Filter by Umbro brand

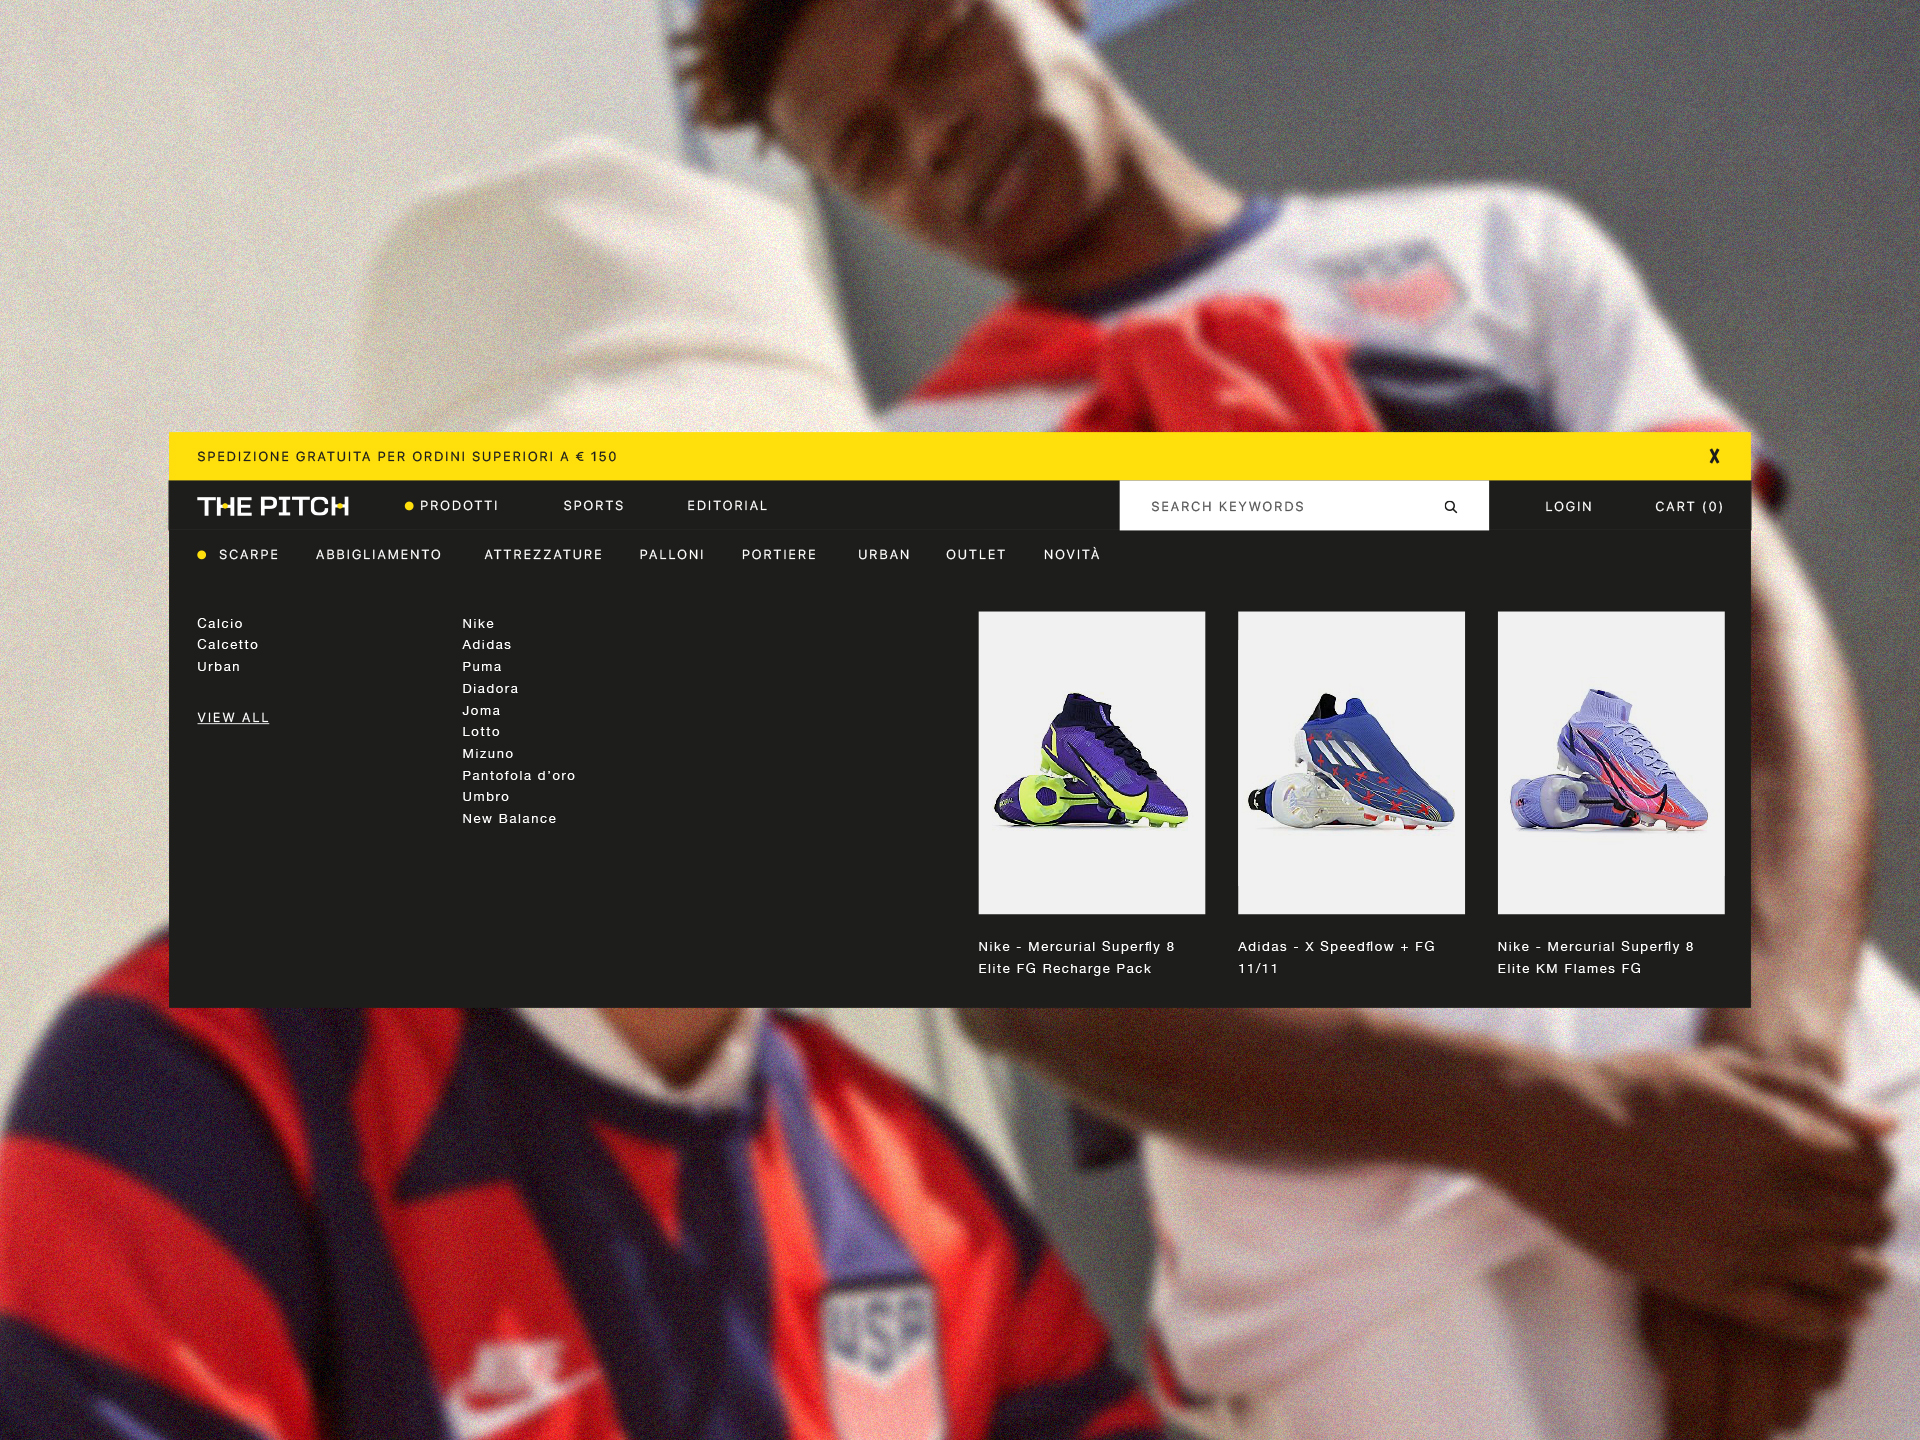point(486,797)
